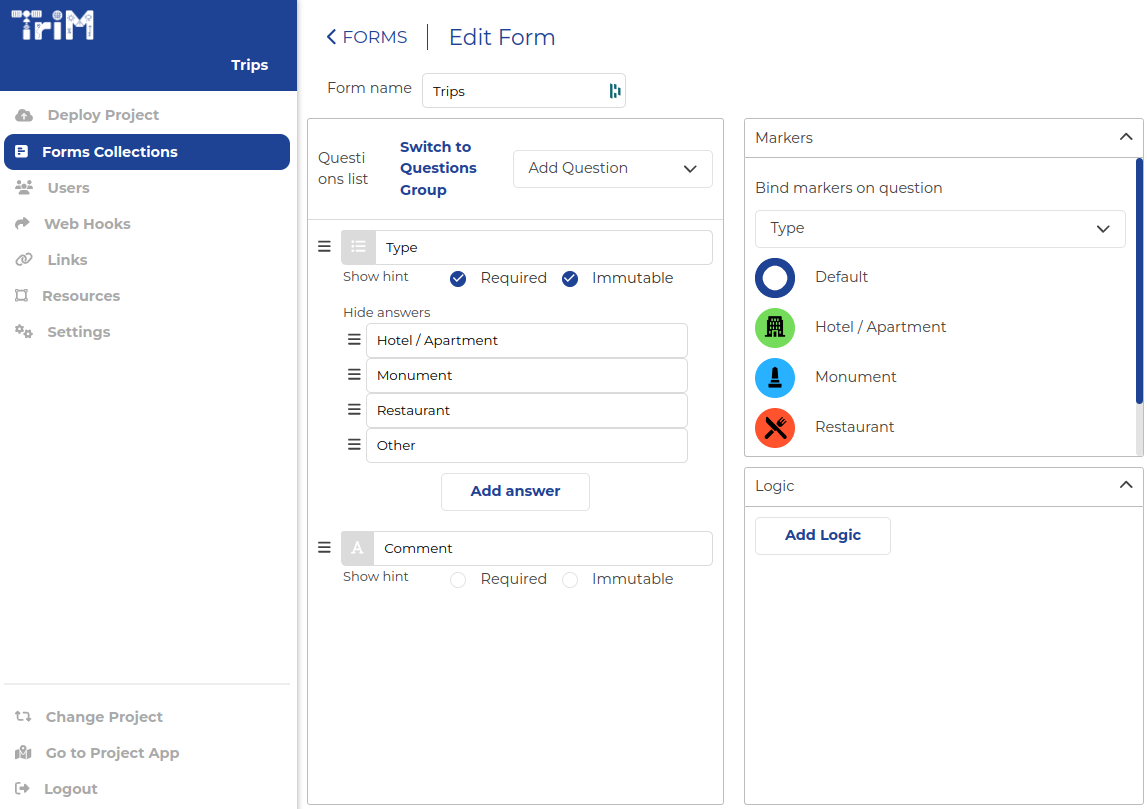Click drag handle icon next to Monument answer

[354, 375]
